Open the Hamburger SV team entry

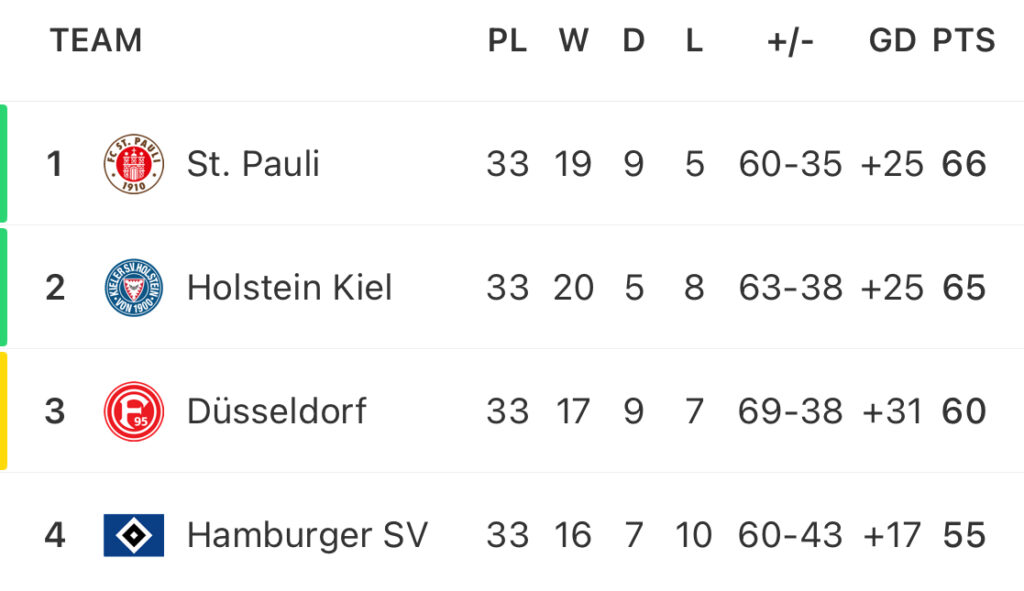(307, 535)
